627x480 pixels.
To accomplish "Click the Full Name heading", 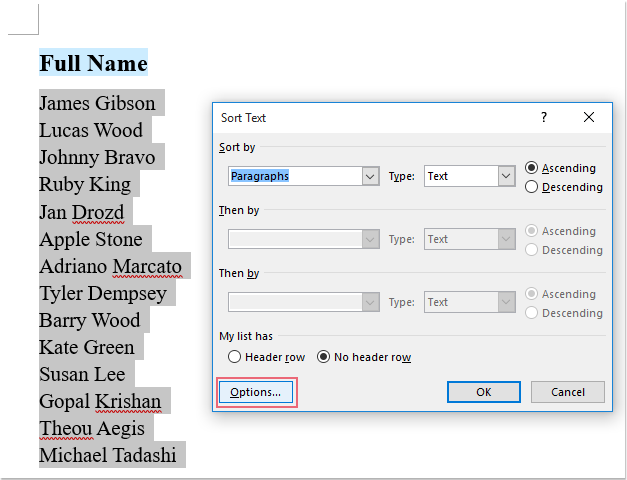I will pos(93,63).
